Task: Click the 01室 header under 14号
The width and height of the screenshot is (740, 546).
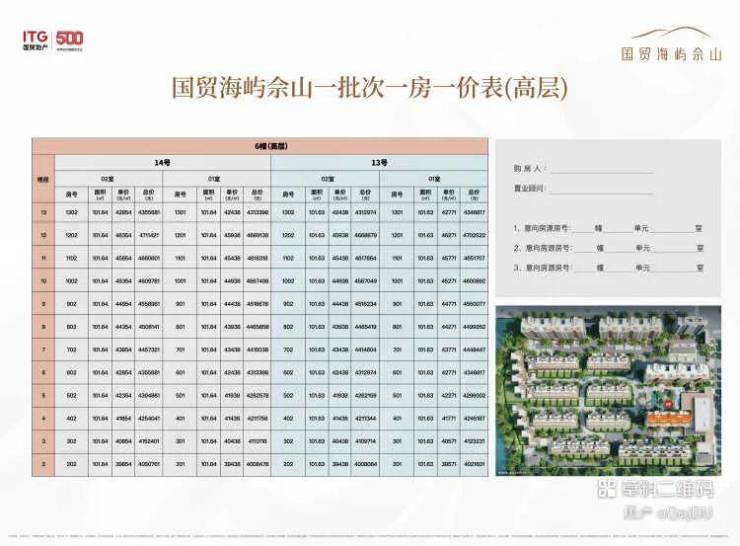Action: point(217,179)
